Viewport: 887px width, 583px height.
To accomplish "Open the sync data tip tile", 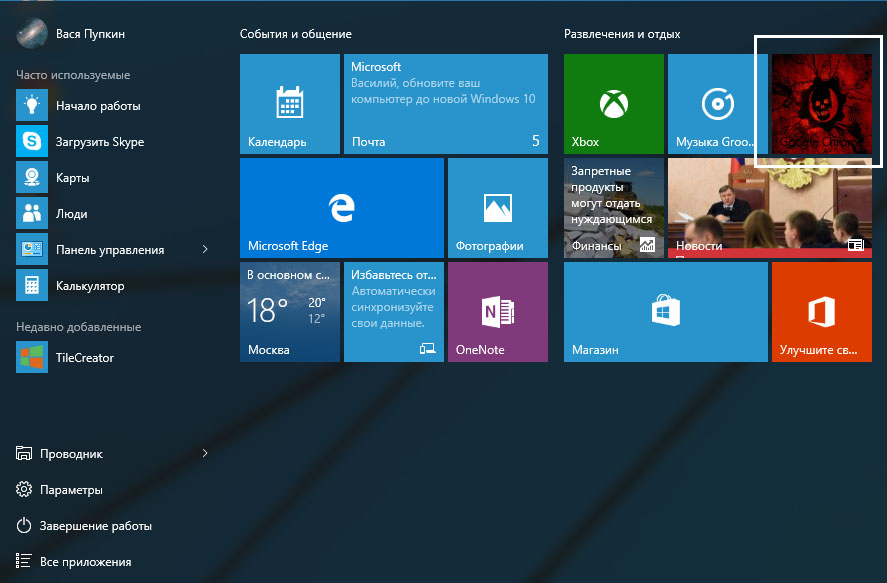I will [x=394, y=312].
